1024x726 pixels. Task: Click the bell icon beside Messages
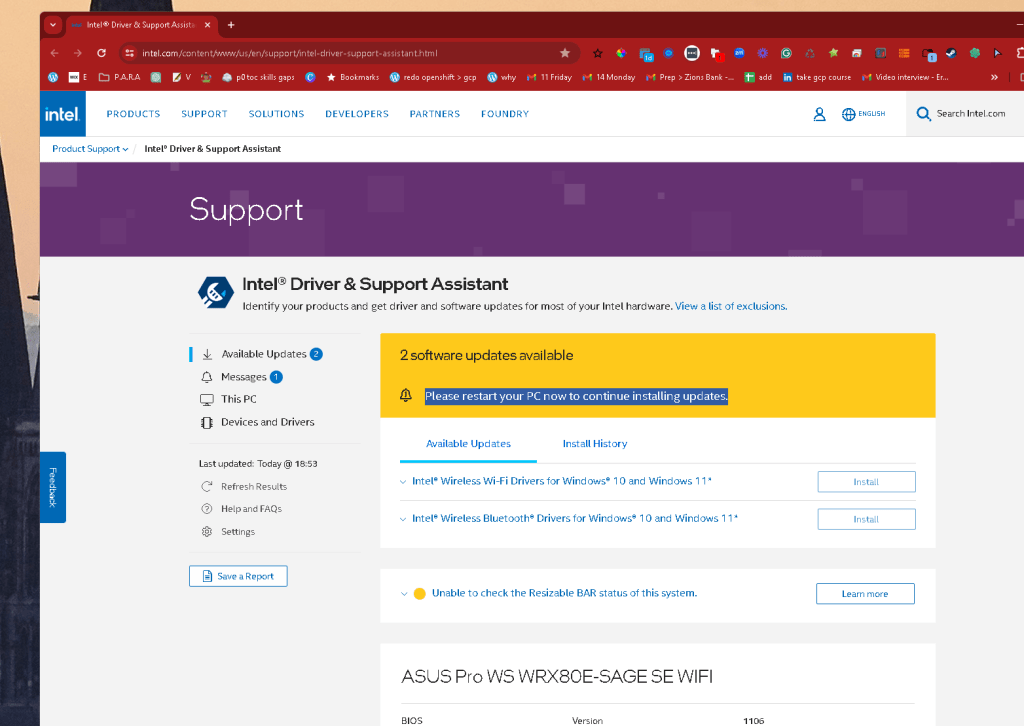pos(207,377)
